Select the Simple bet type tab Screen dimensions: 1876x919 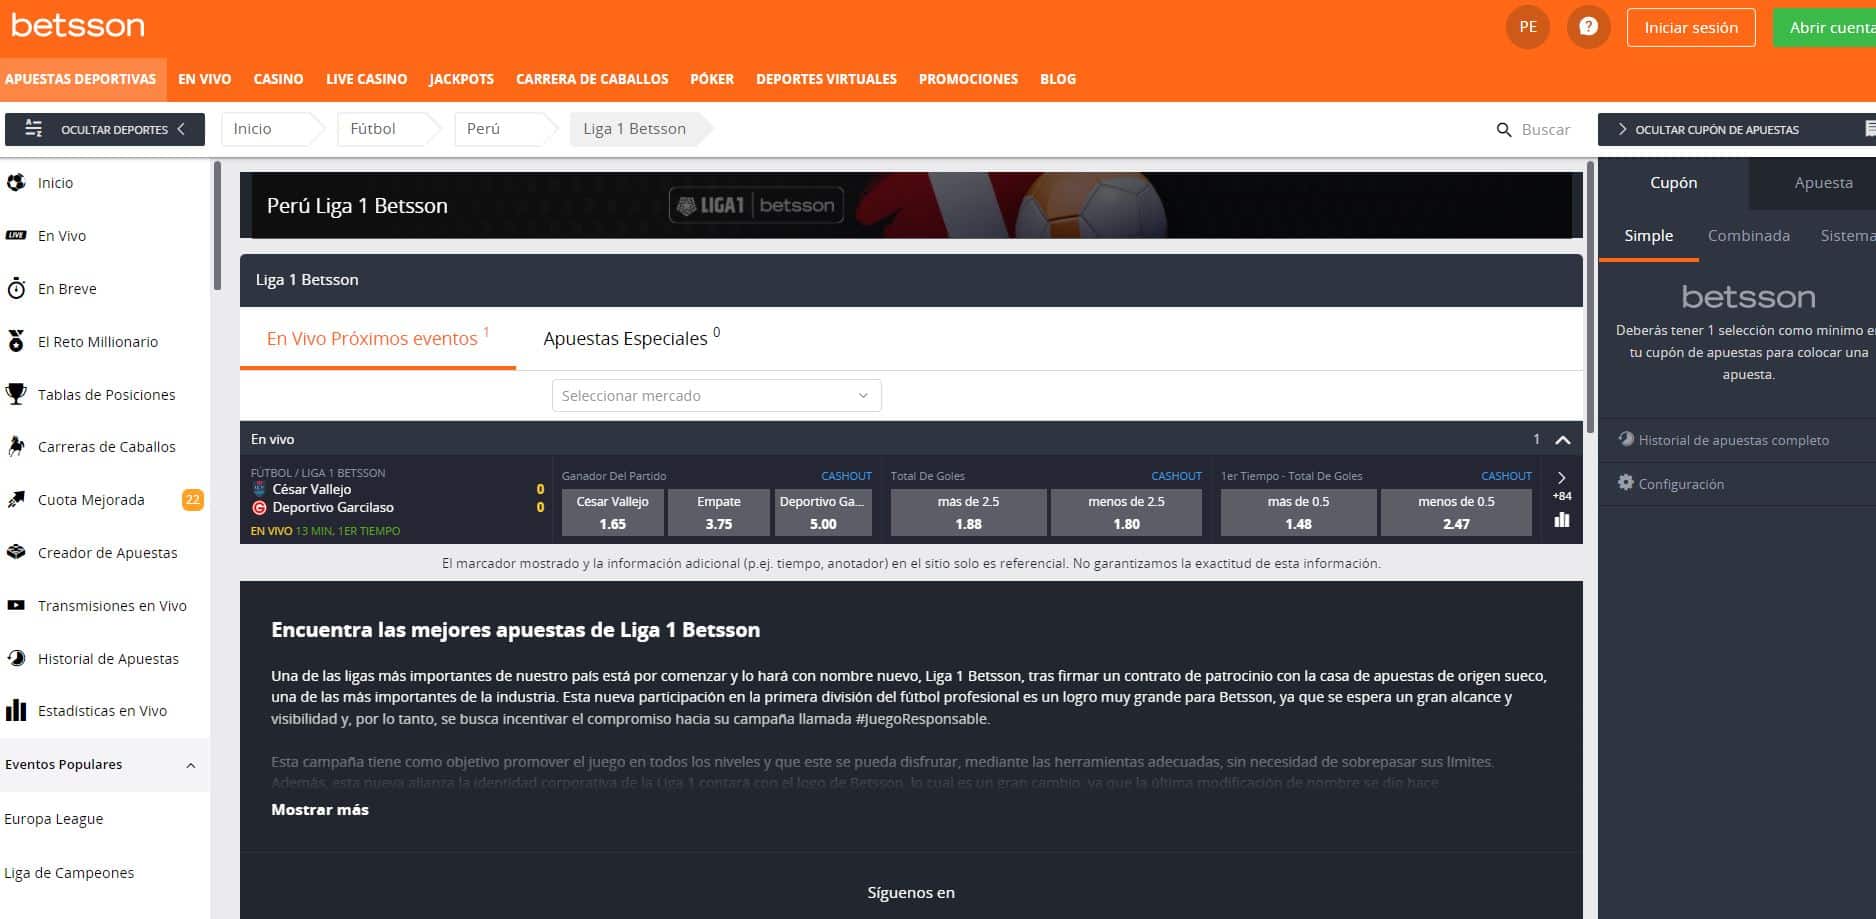(1648, 236)
